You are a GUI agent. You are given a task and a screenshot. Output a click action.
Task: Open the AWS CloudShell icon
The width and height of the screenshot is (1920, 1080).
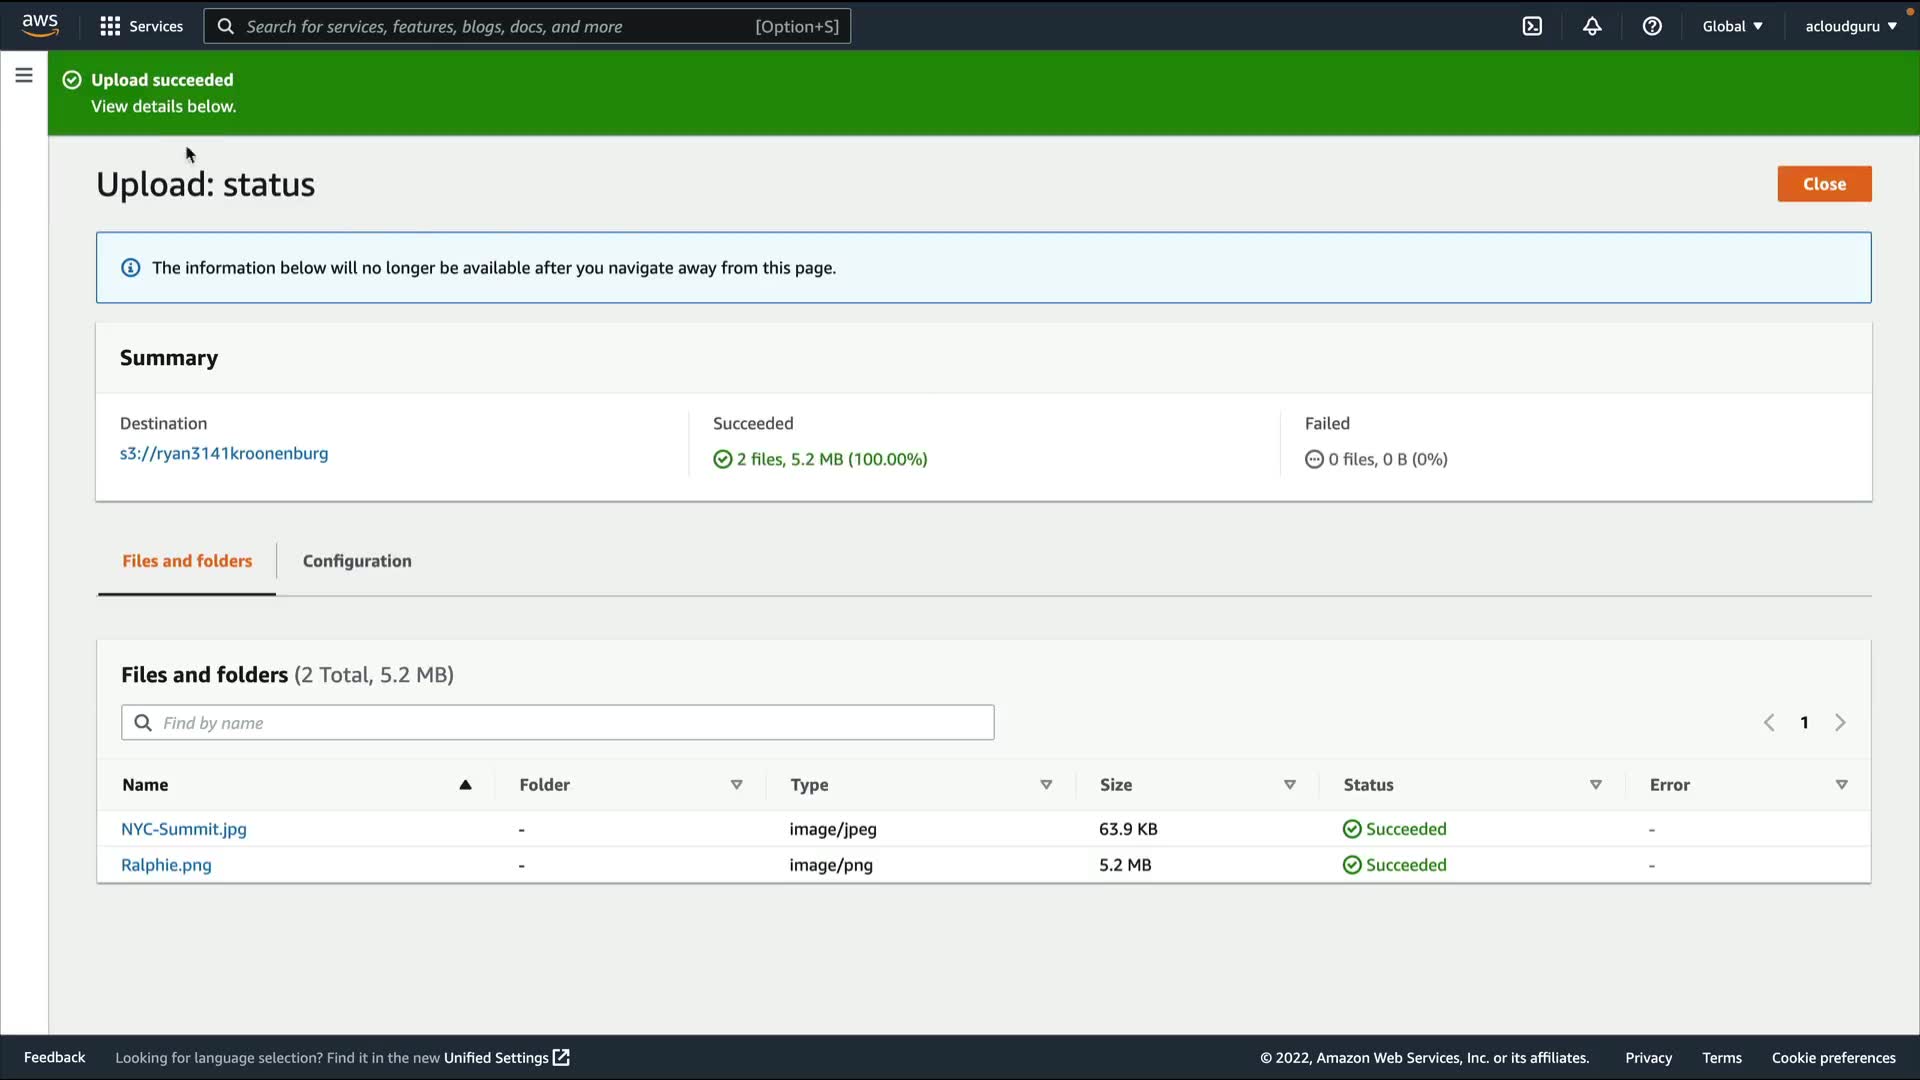tap(1532, 26)
